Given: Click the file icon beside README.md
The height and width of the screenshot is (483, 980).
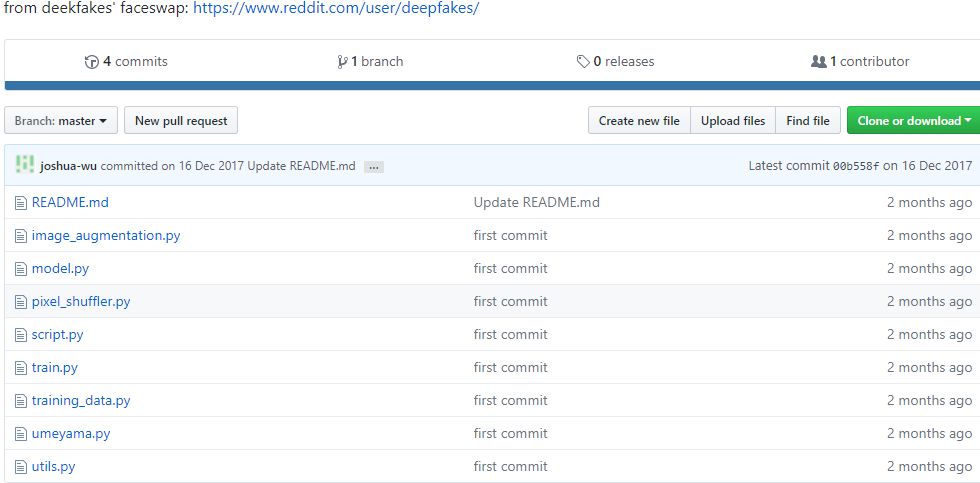Looking at the screenshot, I should (21, 202).
